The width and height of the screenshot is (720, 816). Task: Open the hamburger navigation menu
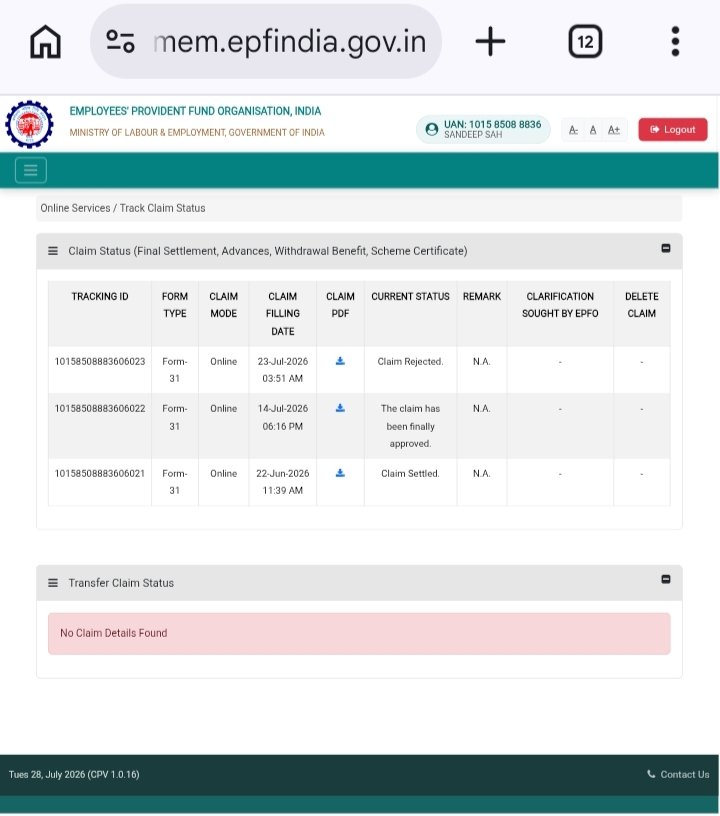click(31, 170)
